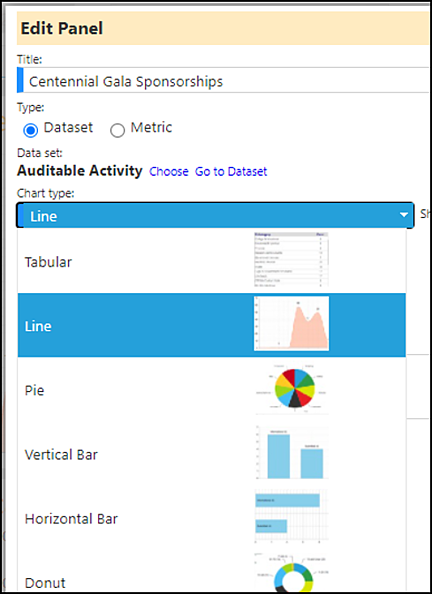The image size is (432, 594).
Task: Click the Metric type label
Action: point(151,127)
